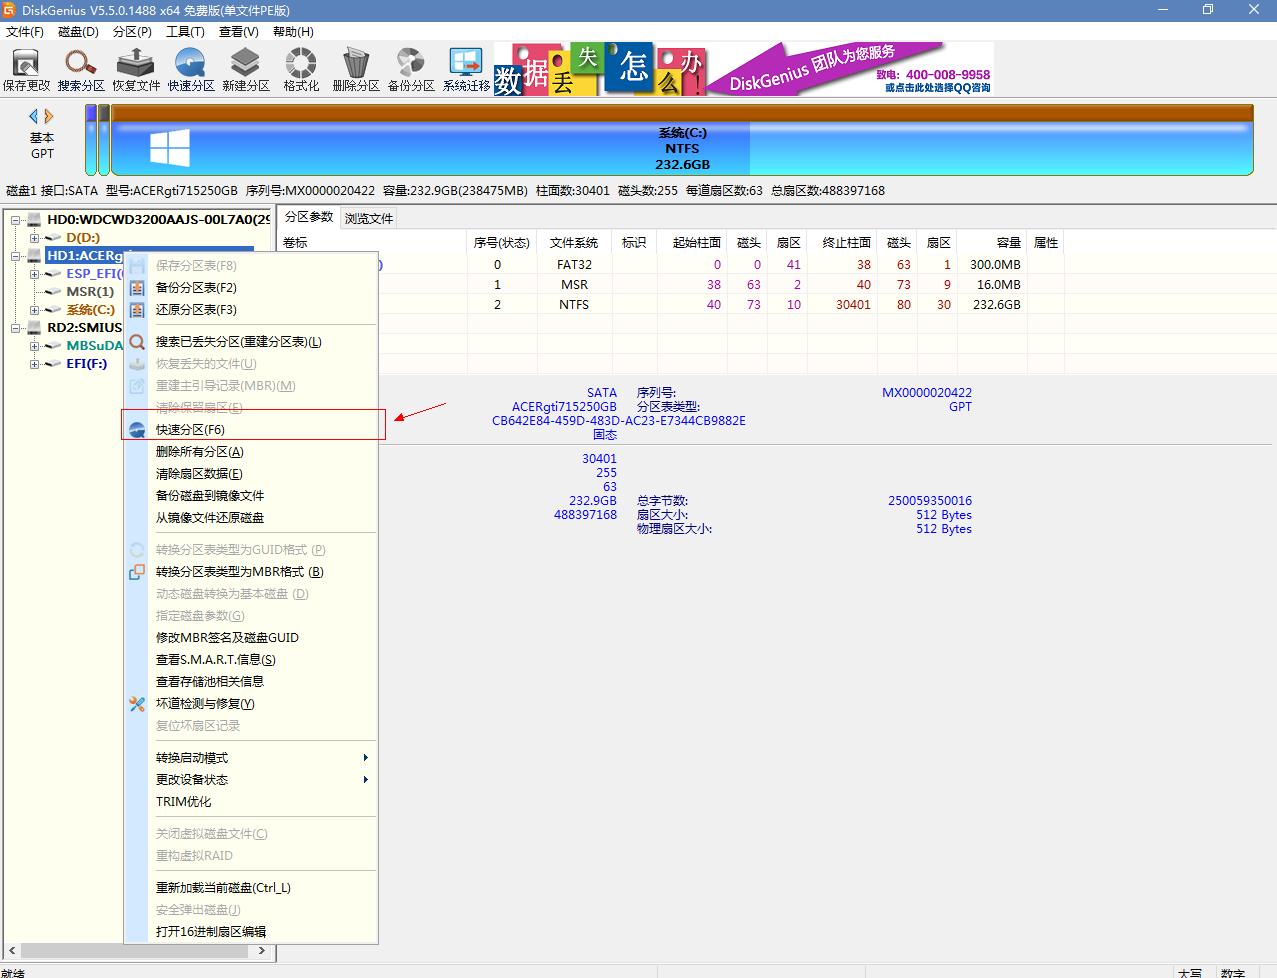The height and width of the screenshot is (978, 1277).
Task: Open the 备份分区 (Backup Partition) tool
Action: [411, 69]
